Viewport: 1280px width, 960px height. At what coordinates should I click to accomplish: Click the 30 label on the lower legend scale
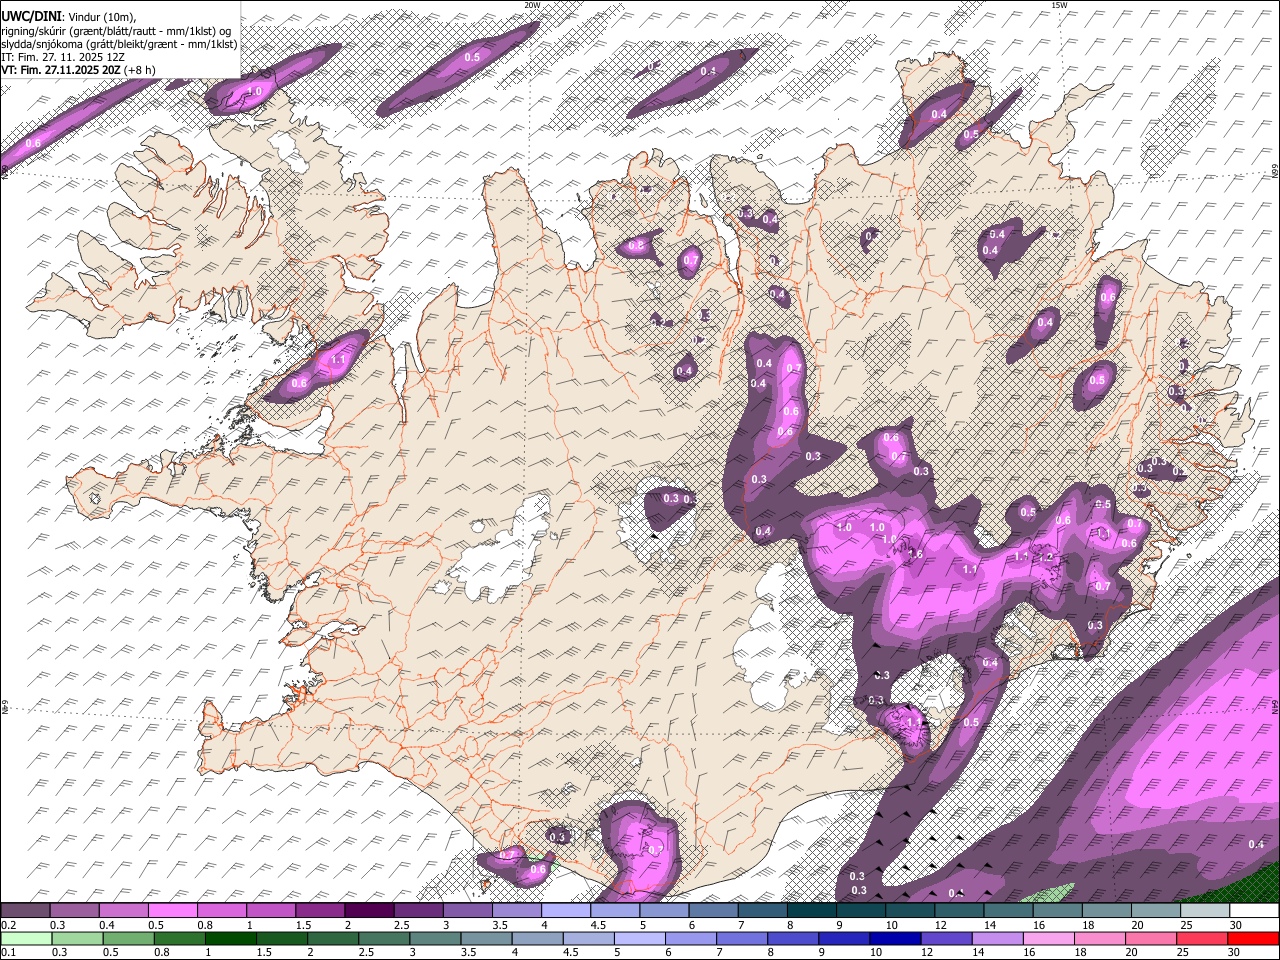click(1233, 953)
